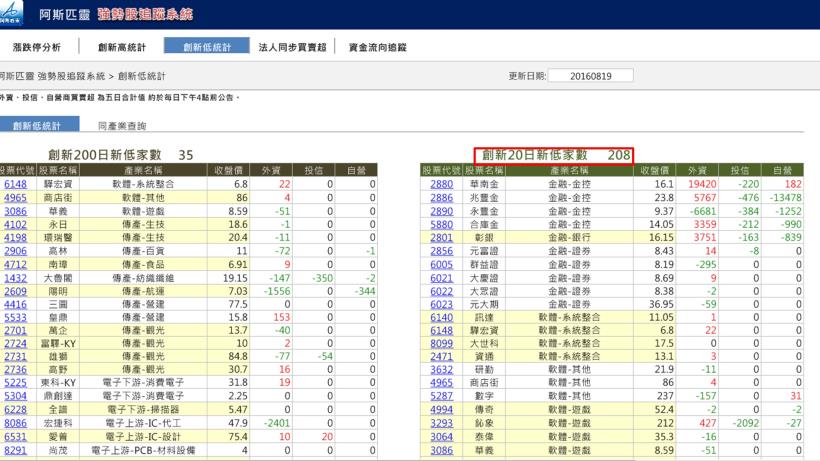Open stock code 2609 link
This screenshot has width=820, height=461.
click(15, 291)
